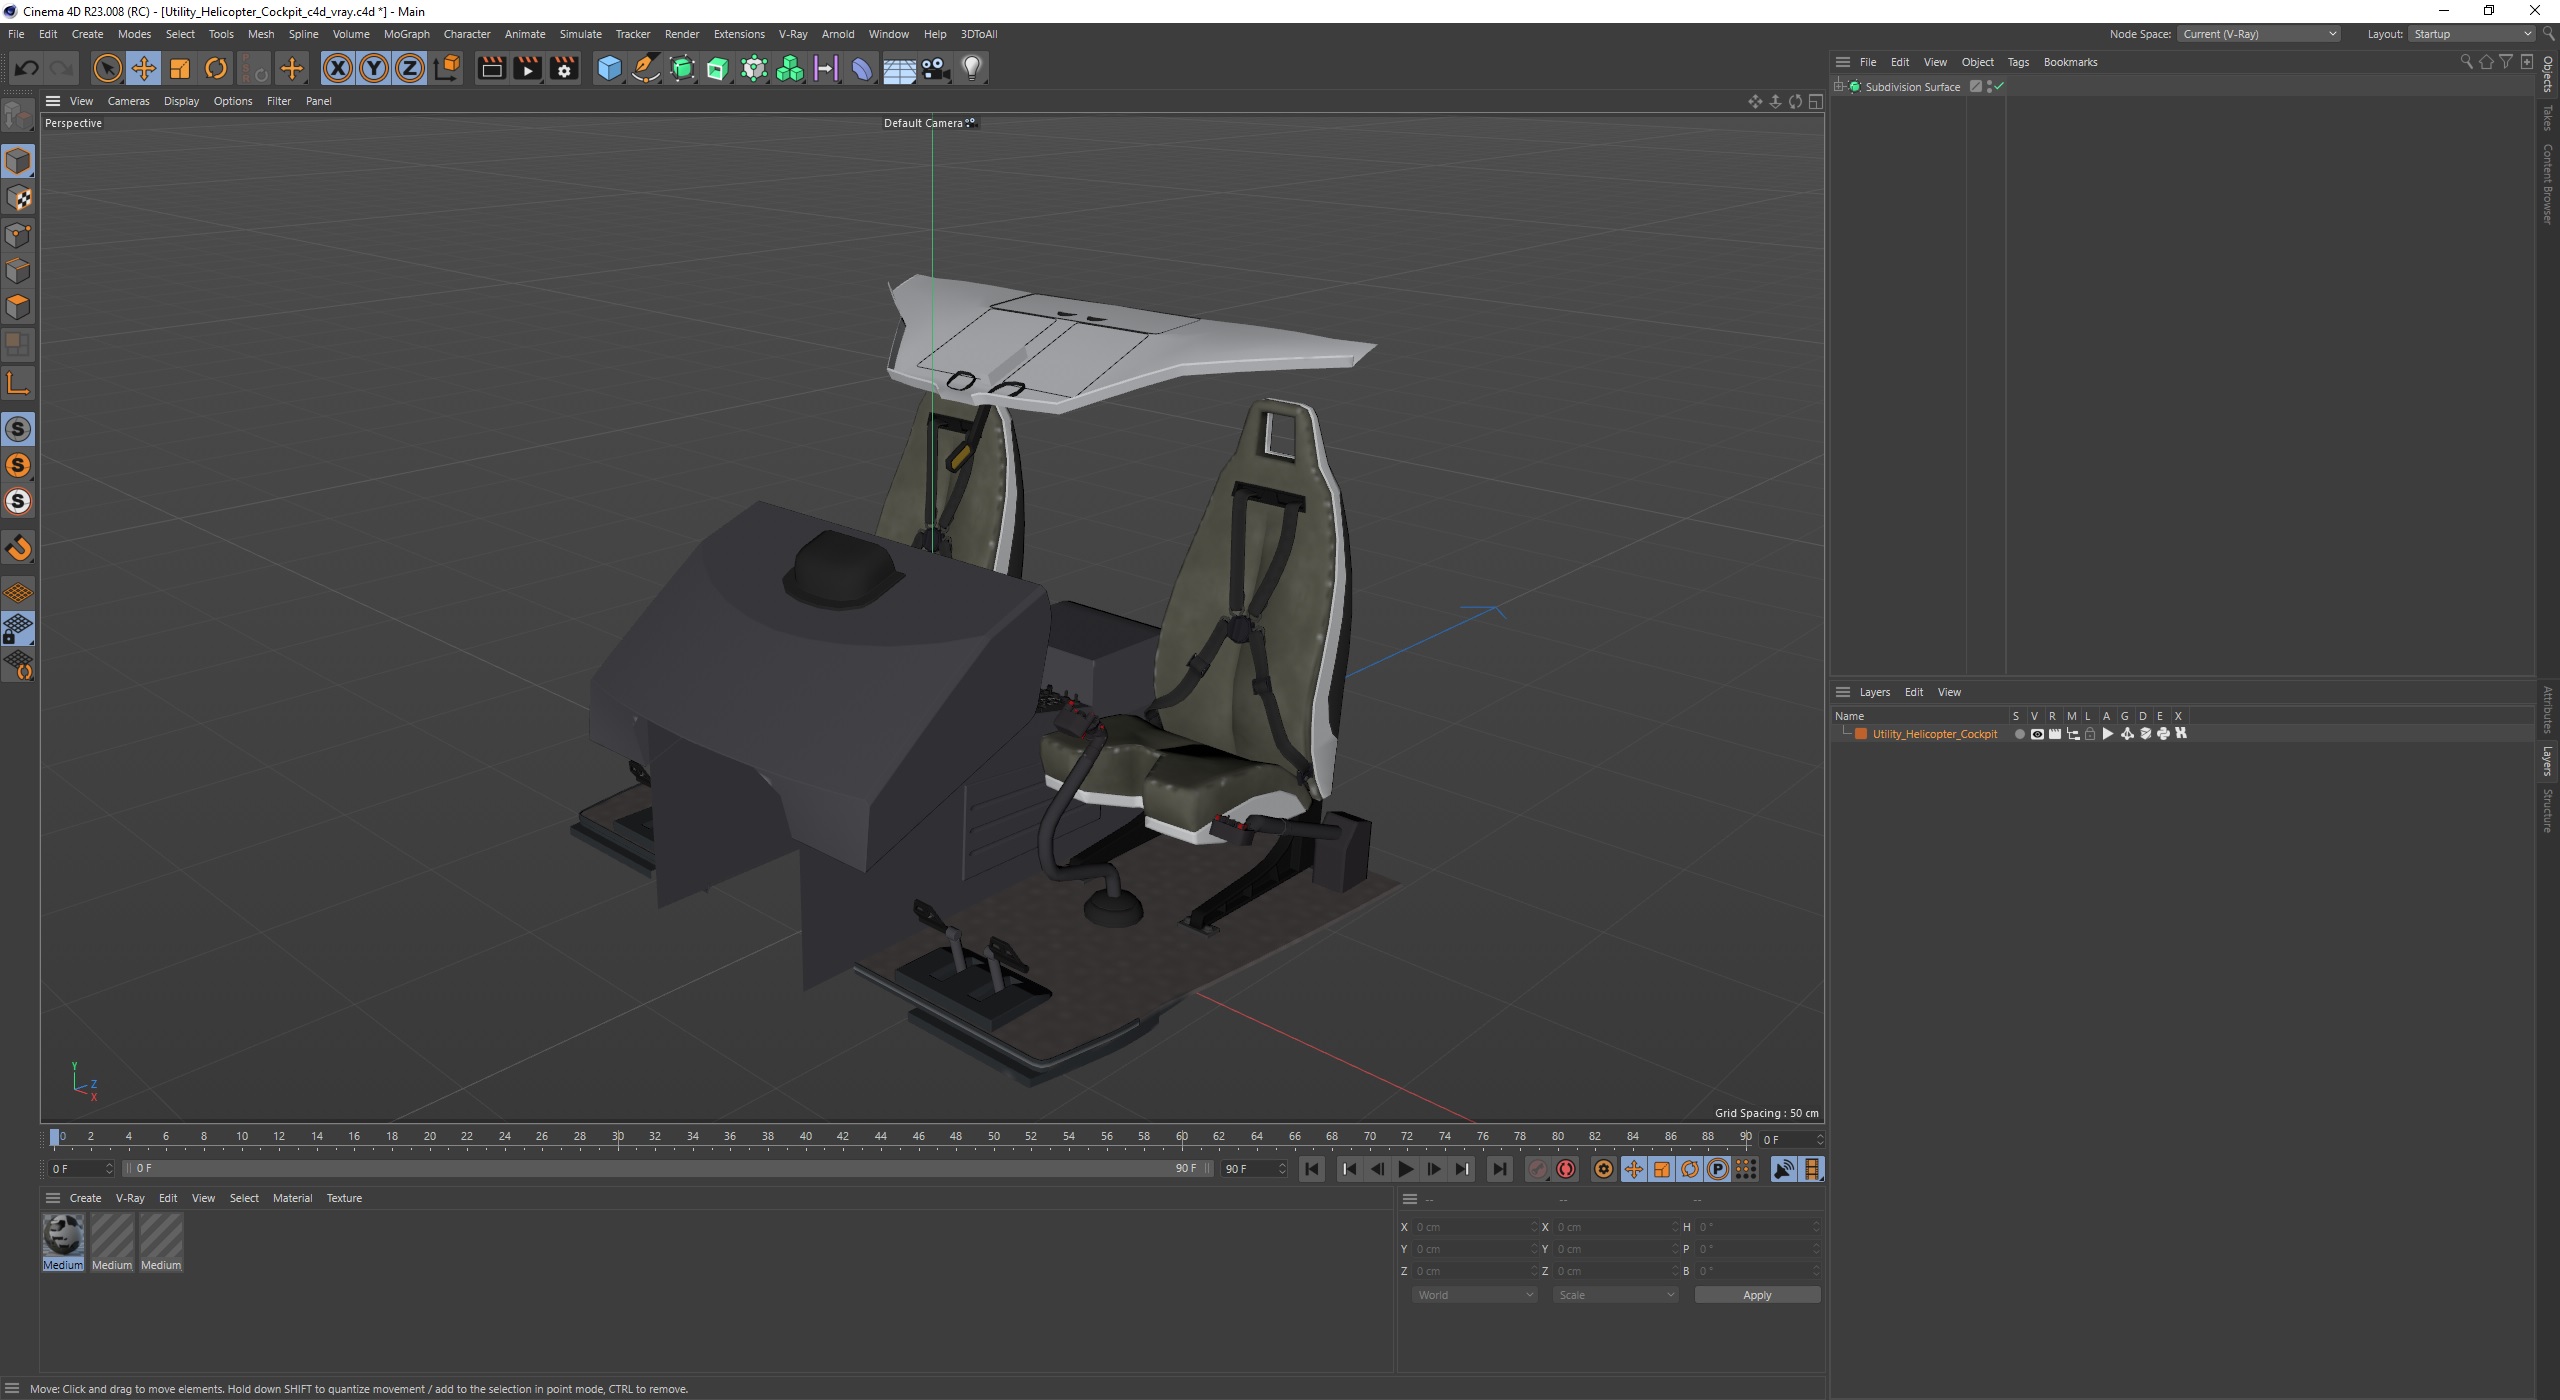The image size is (2560, 1400).
Task: Select the Move tool icon
Action: click(143, 68)
